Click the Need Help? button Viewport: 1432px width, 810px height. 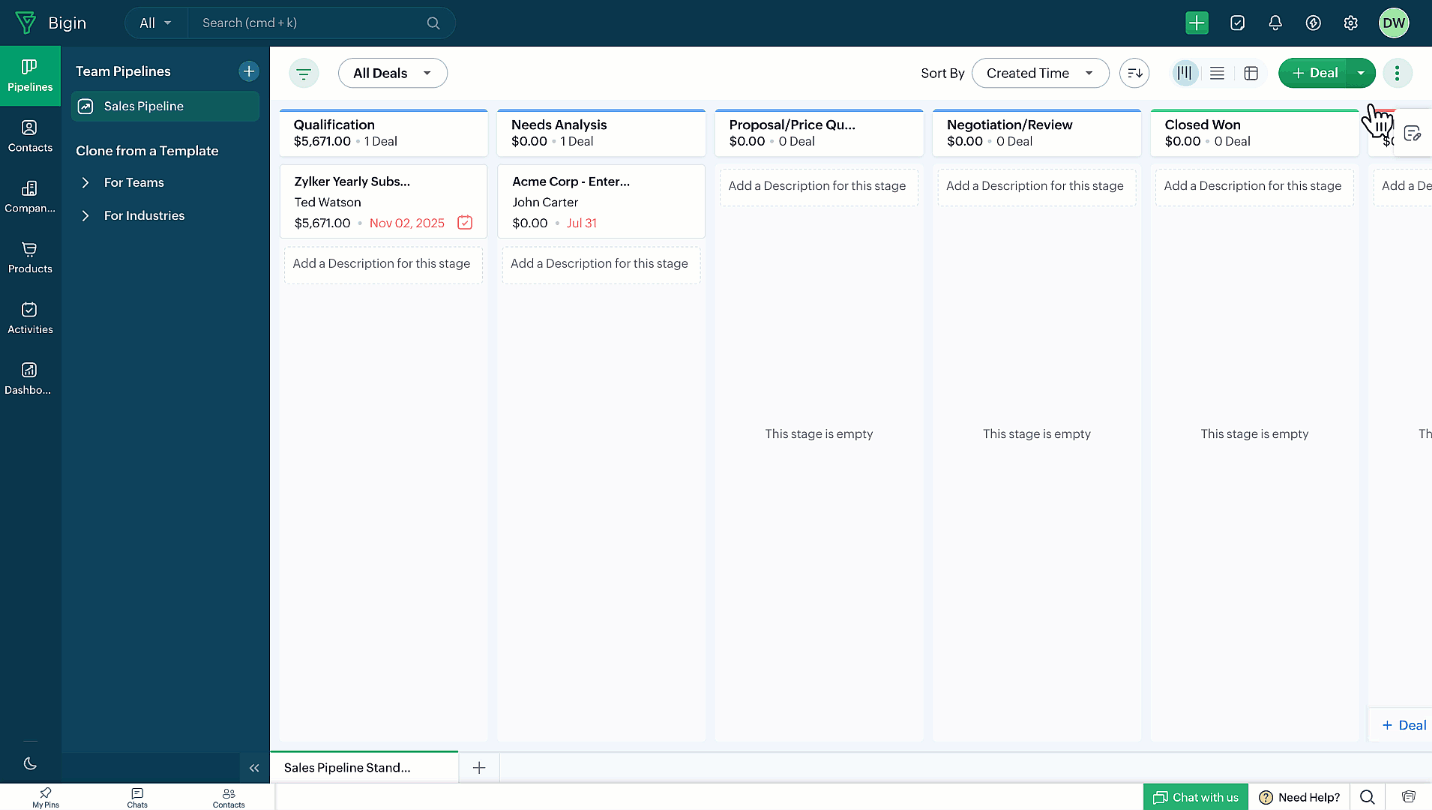1299,797
